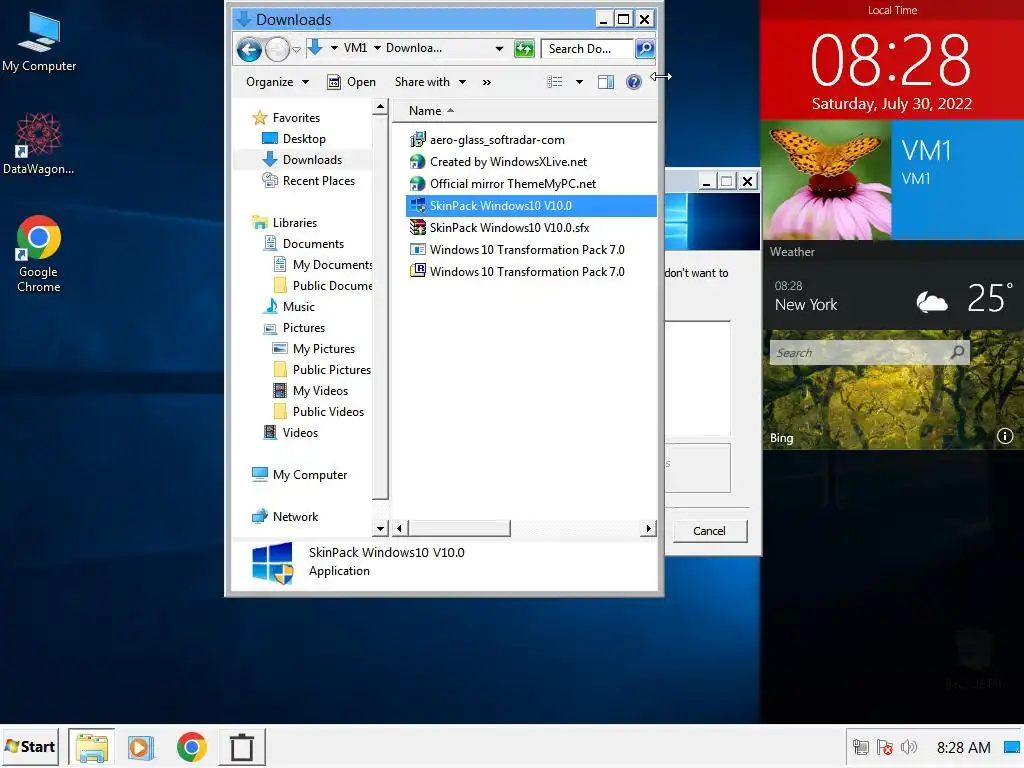Screen dimensions: 1024x768
Task: Click the Start button
Action: click(30, 746)
